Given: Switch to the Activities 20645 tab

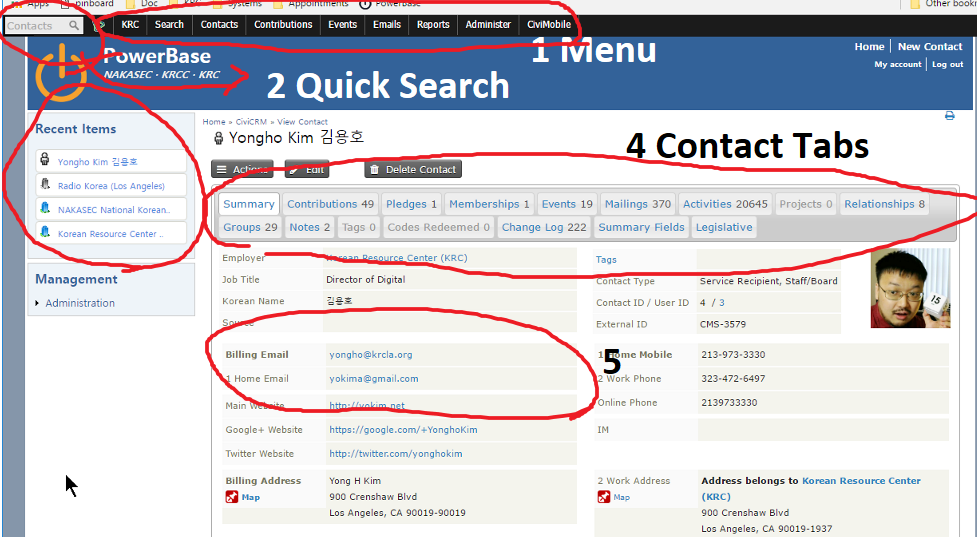Looking at the screenshot, I should [x=725, y=204].
